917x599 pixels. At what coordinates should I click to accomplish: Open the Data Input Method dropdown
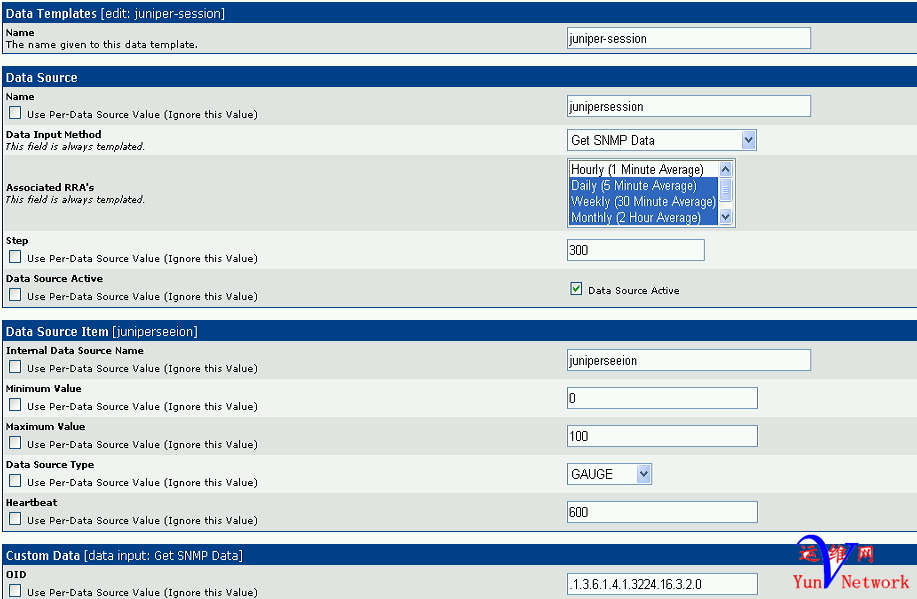(661, 140)
